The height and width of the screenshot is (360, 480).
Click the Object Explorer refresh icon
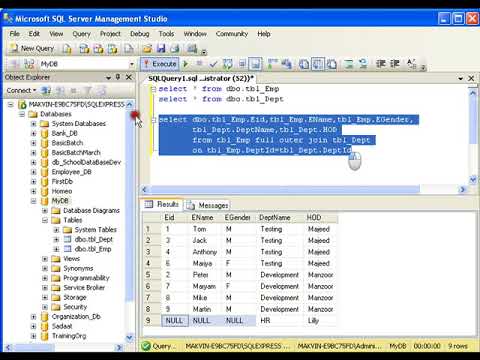pos(102,90)
